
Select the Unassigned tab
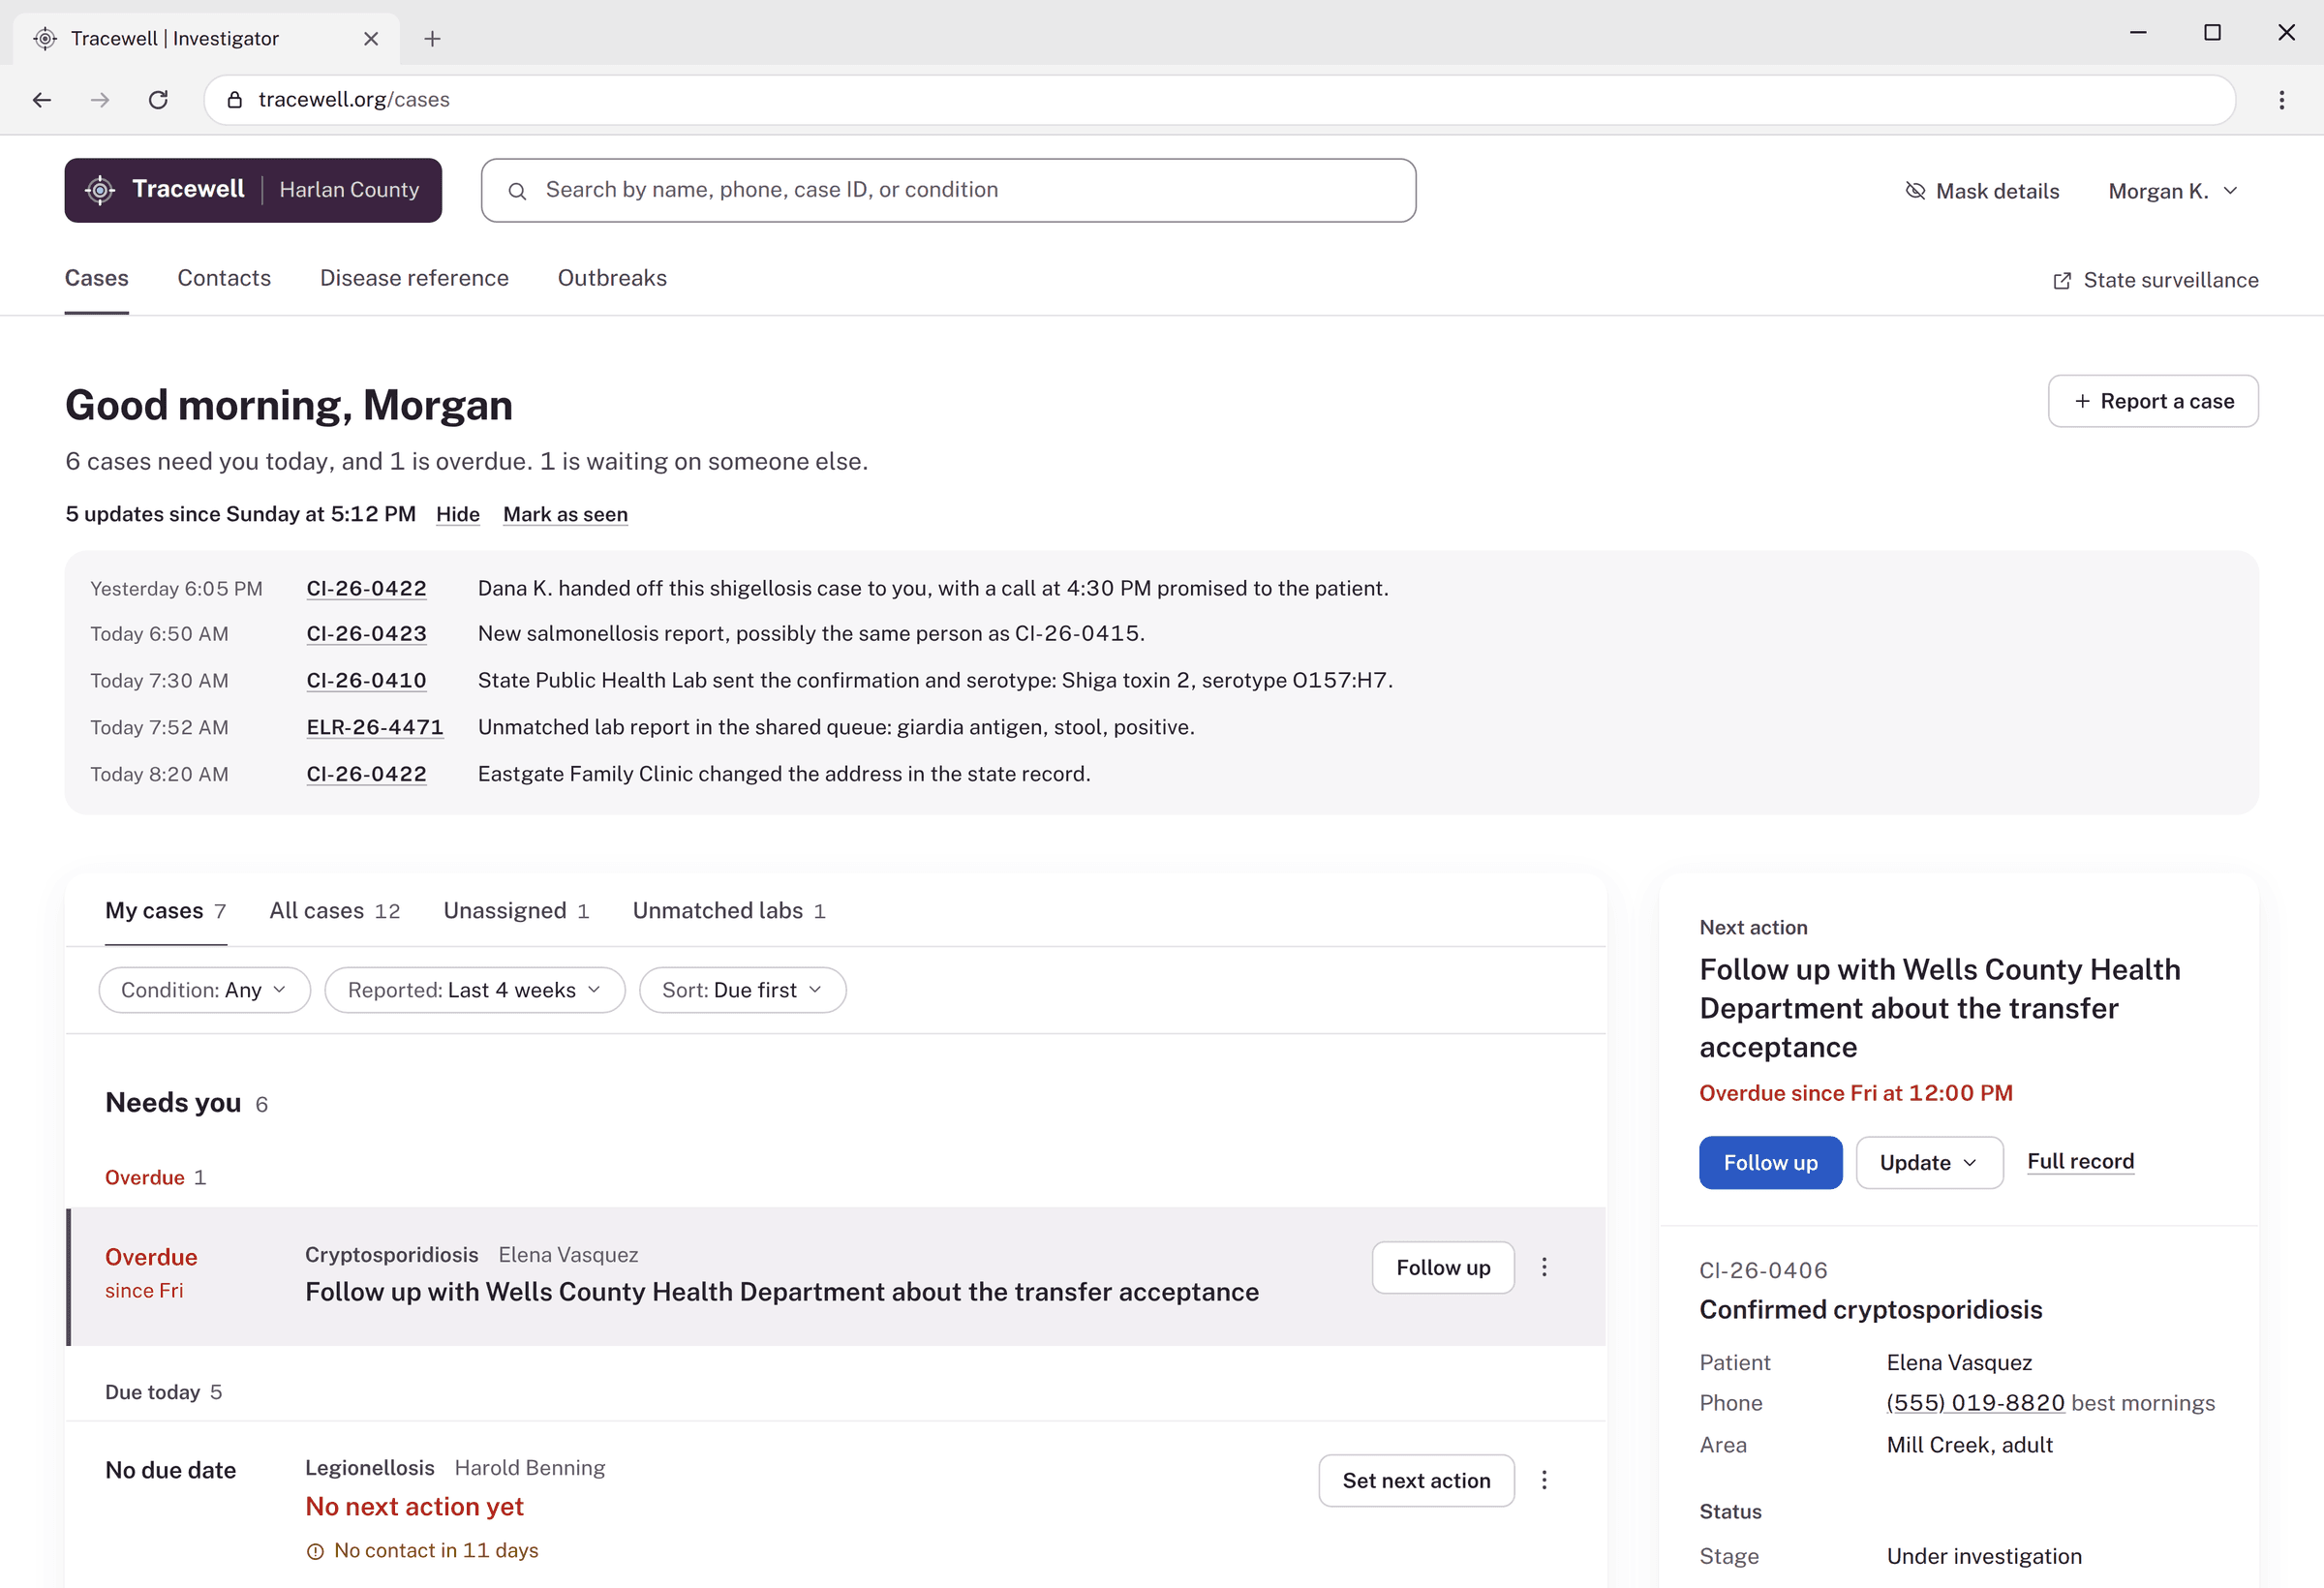[516, 910]
